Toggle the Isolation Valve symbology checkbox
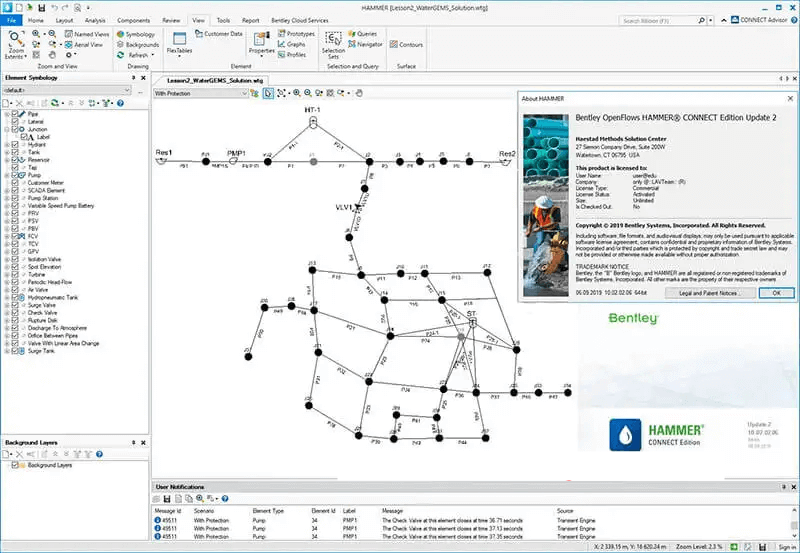Image resolution: width=800 pixels, height=553 pixels. (x=15, y=259)
